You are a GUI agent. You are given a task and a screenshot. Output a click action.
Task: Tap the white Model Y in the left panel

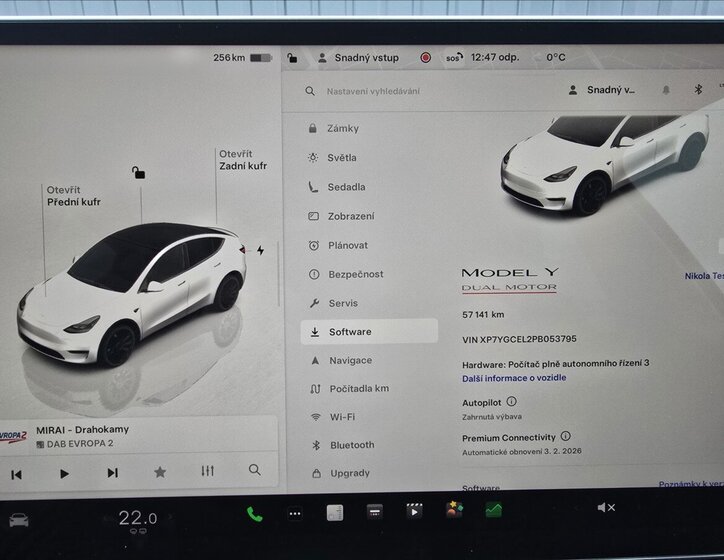click(x=132, y=295)
